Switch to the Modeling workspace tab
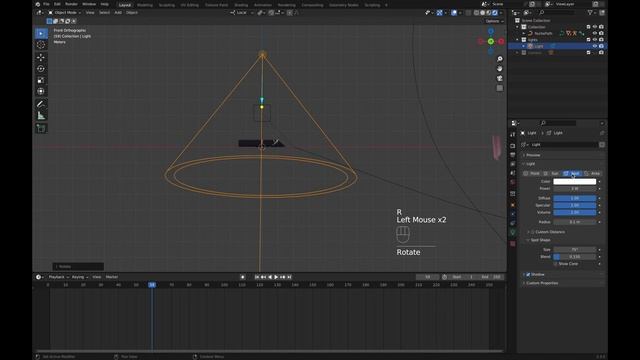Viewport: 640px width, 360px height. click(144, 5)
